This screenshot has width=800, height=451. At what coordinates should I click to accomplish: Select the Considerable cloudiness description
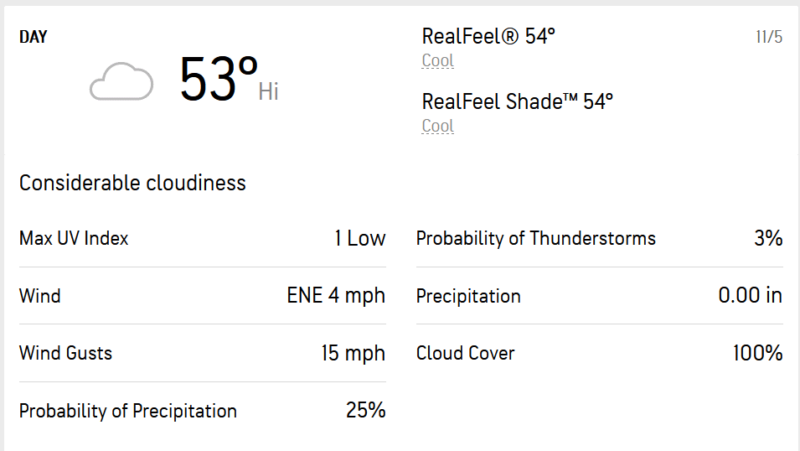tap(133, 183)
